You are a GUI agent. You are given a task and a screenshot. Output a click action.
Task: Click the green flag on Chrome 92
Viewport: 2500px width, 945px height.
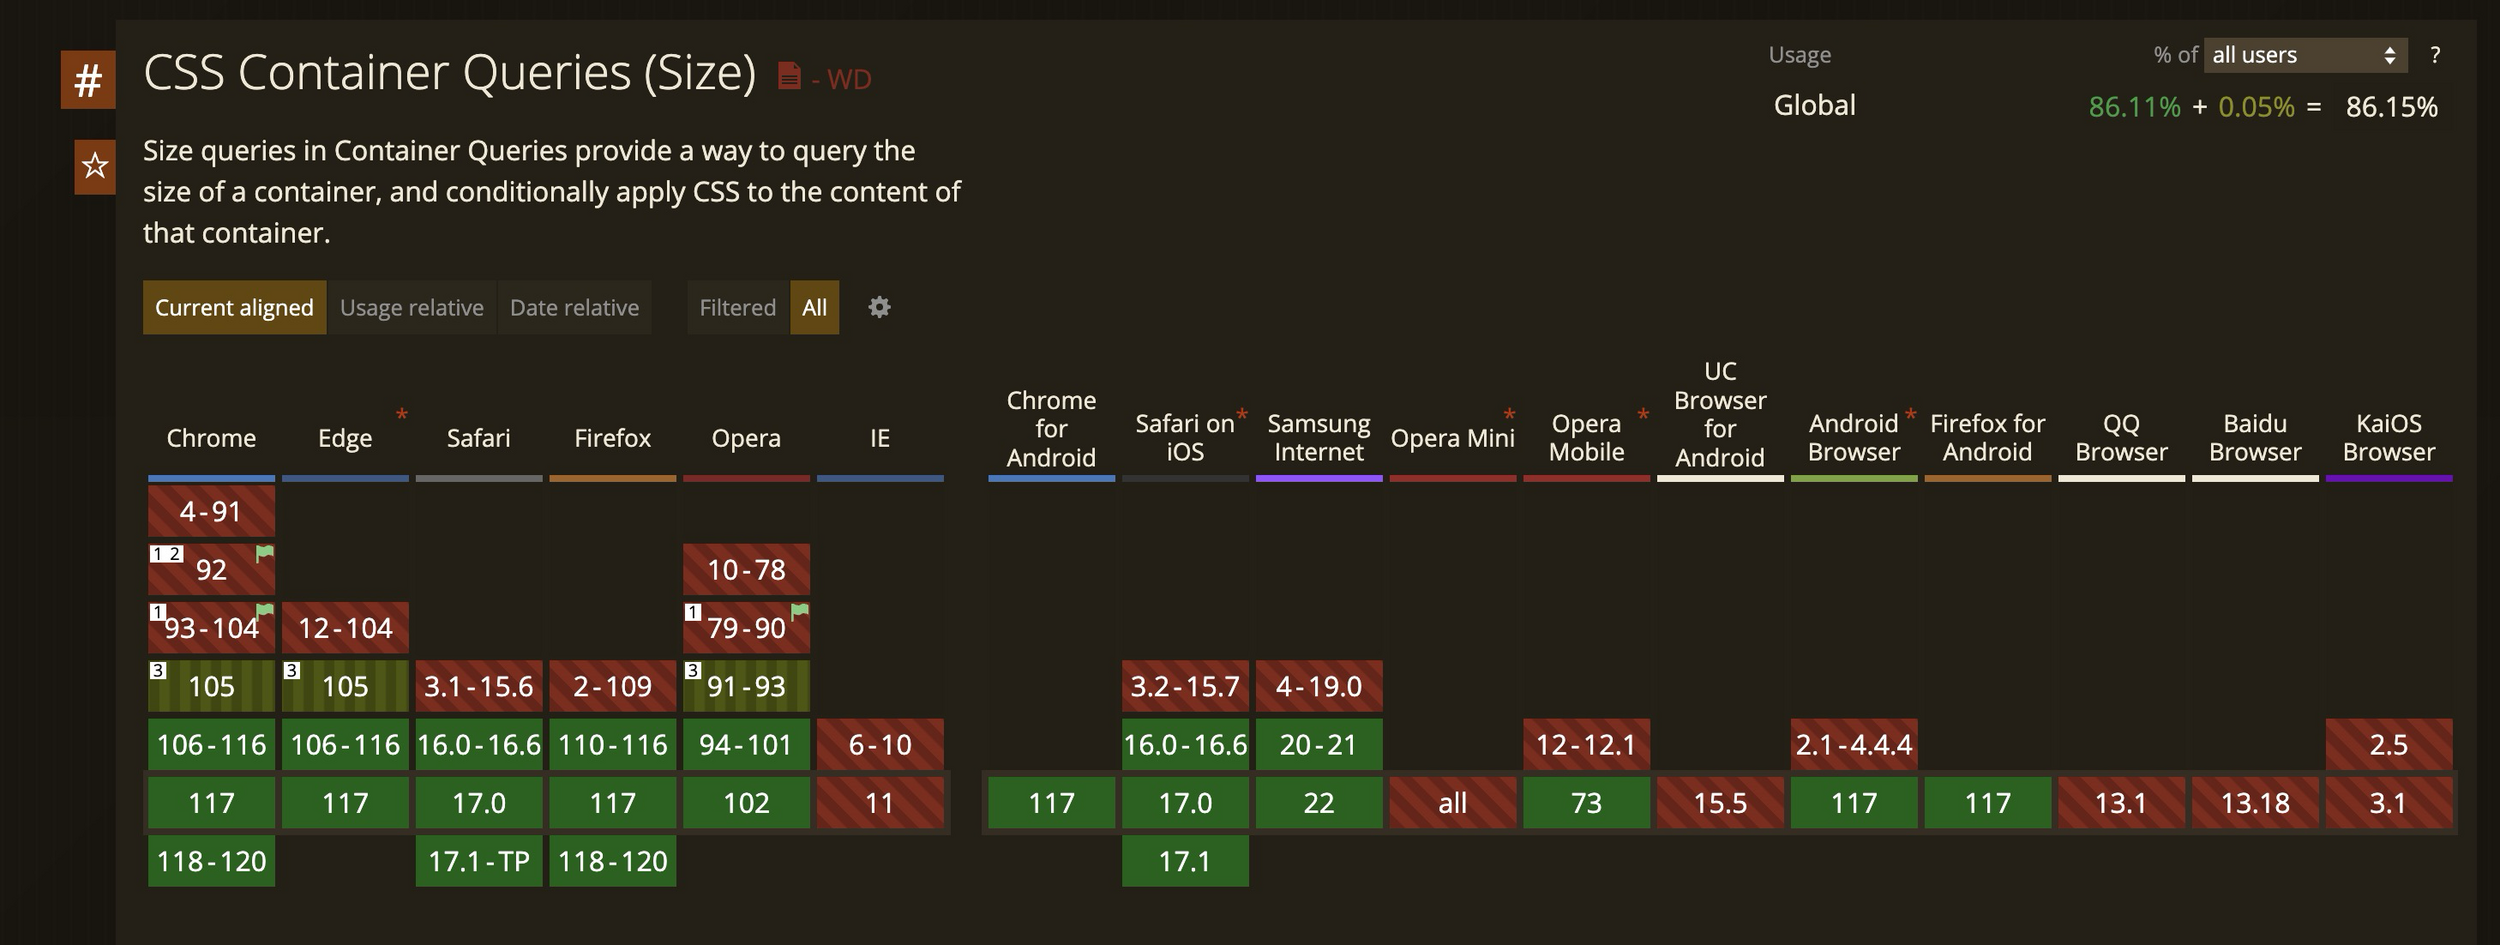point(264,553)
